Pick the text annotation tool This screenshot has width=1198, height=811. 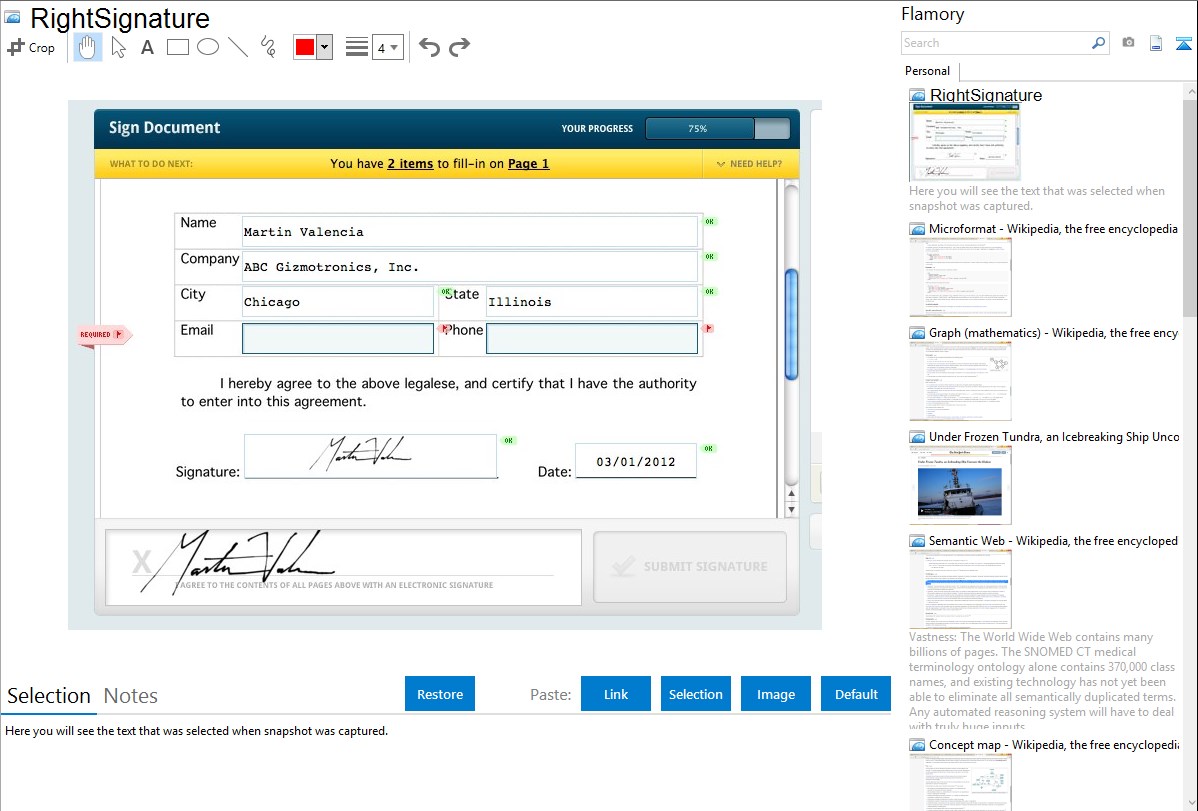coord(147,47)
